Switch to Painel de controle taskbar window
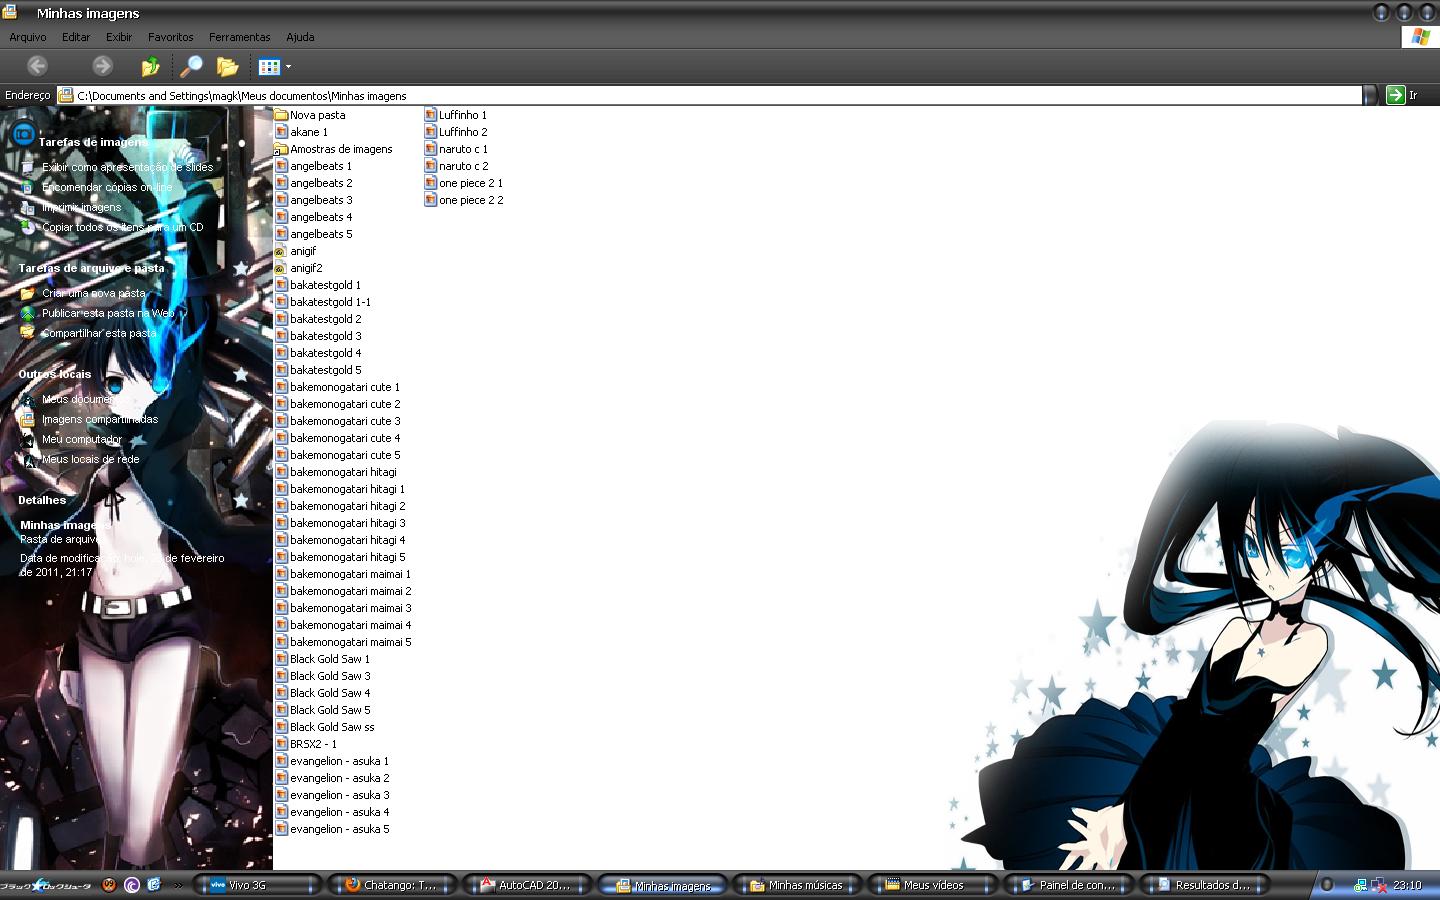This screenshot has width=1440, height=900. (1066, 885)
